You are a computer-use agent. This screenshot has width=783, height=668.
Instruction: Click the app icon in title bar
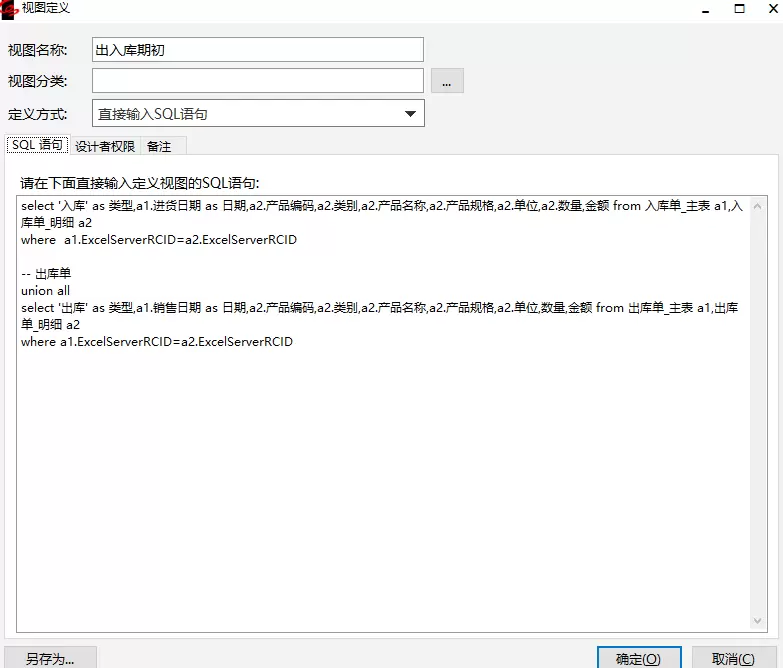[10, 8]
